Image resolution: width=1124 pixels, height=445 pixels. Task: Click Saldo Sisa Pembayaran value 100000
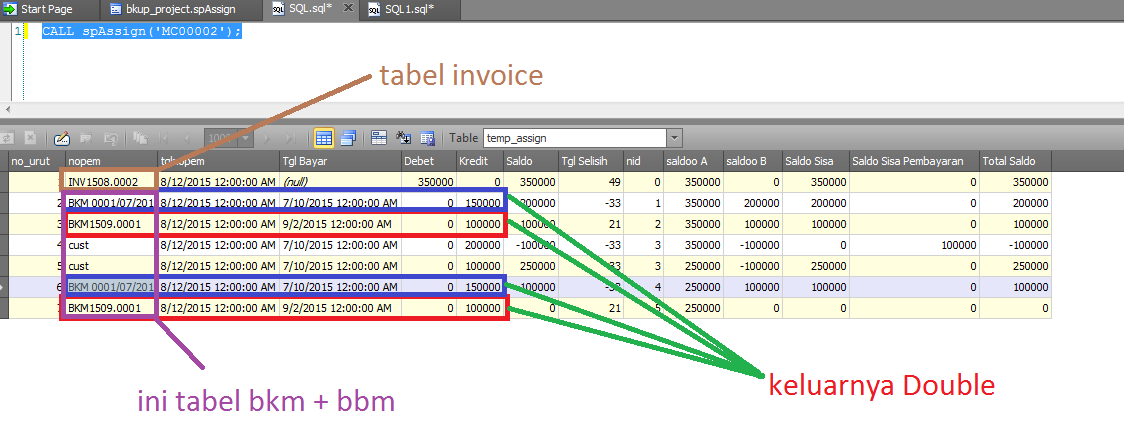914,245
